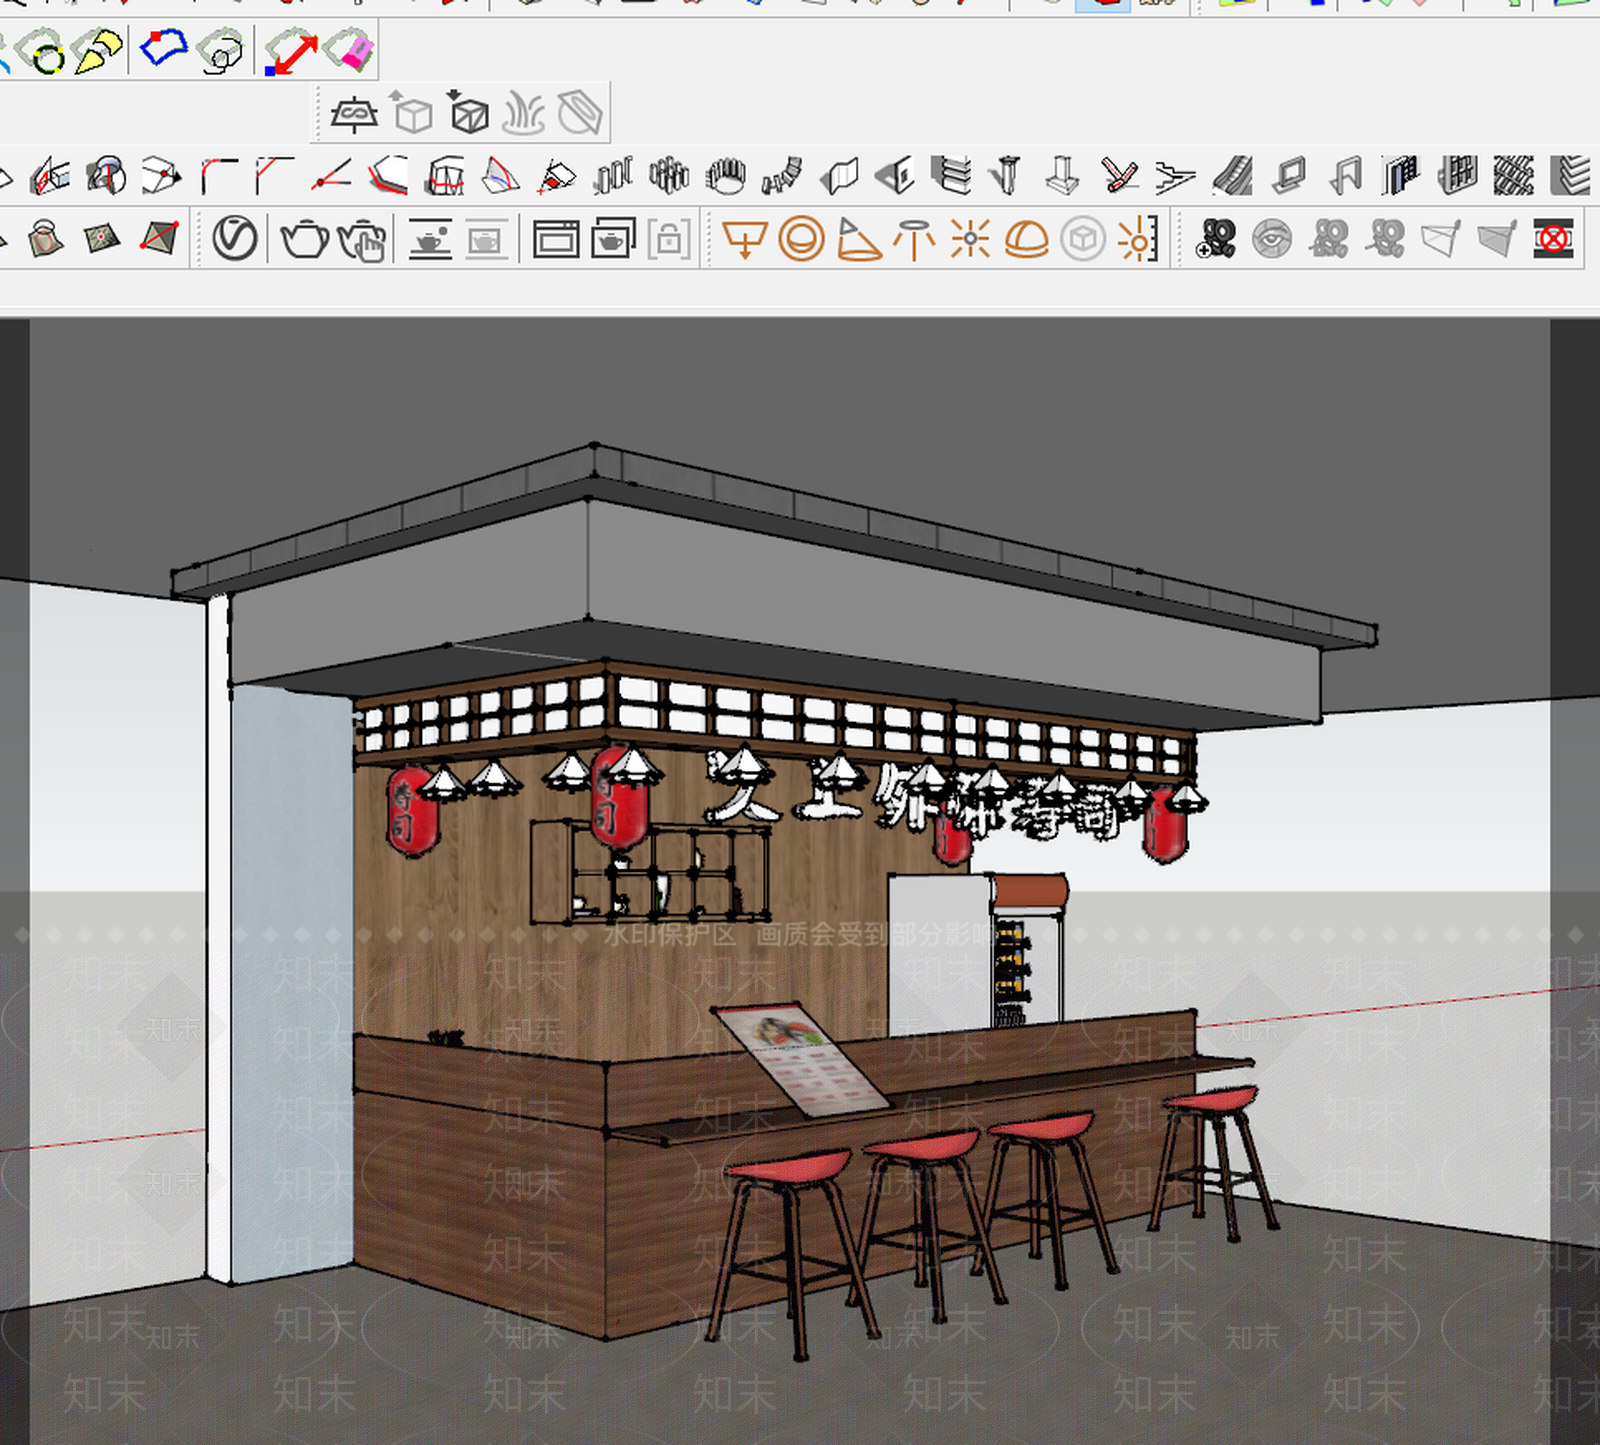1600x1445 pixels.
Task: Select the crossed red pipe tool
Action: point(1119,176)
